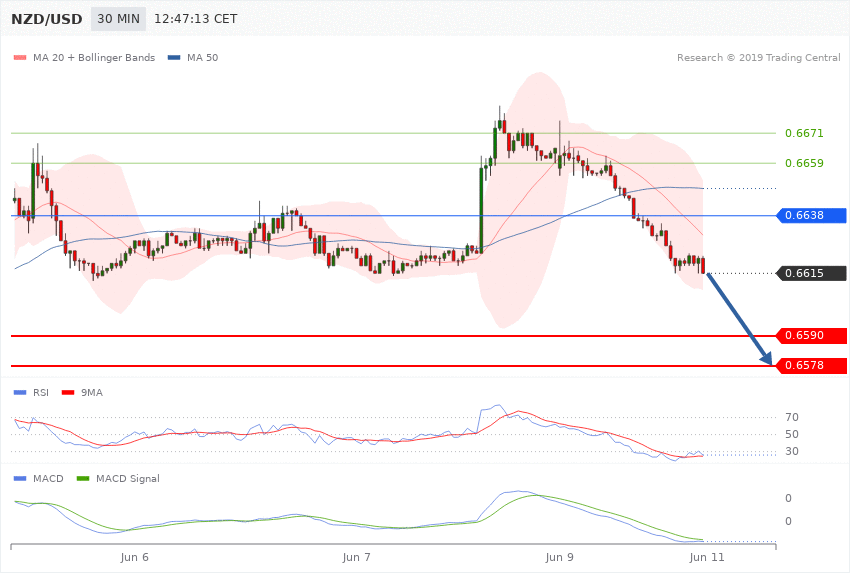Image resolution: width=850 pixels, height=576 pixels.
Task: Click the MACD Signal green legend swatch
Action: coord(83,478)
